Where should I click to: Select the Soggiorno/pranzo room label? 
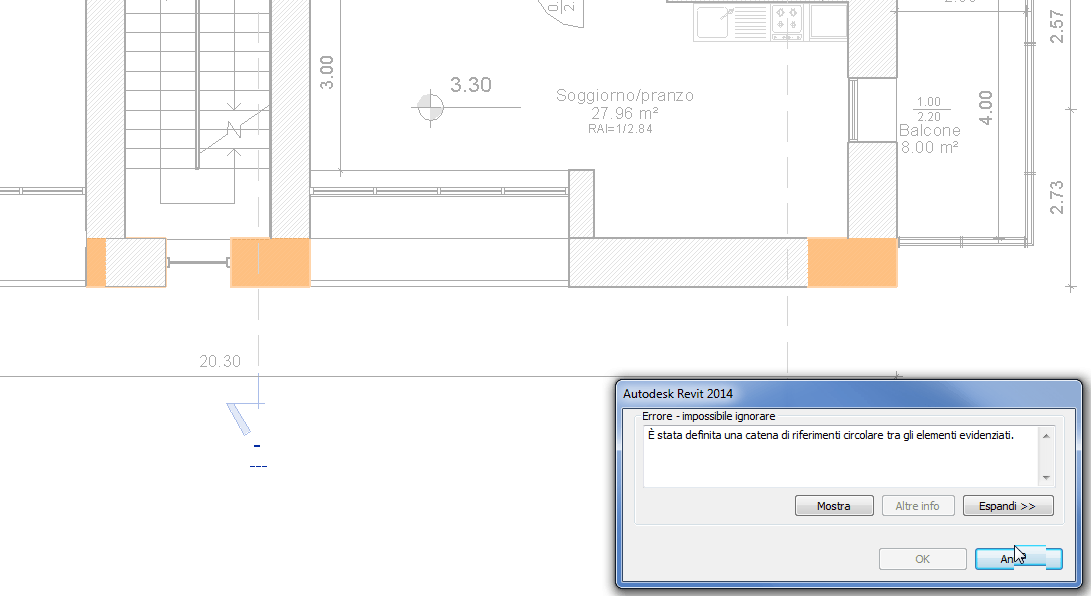click(625, 96)
